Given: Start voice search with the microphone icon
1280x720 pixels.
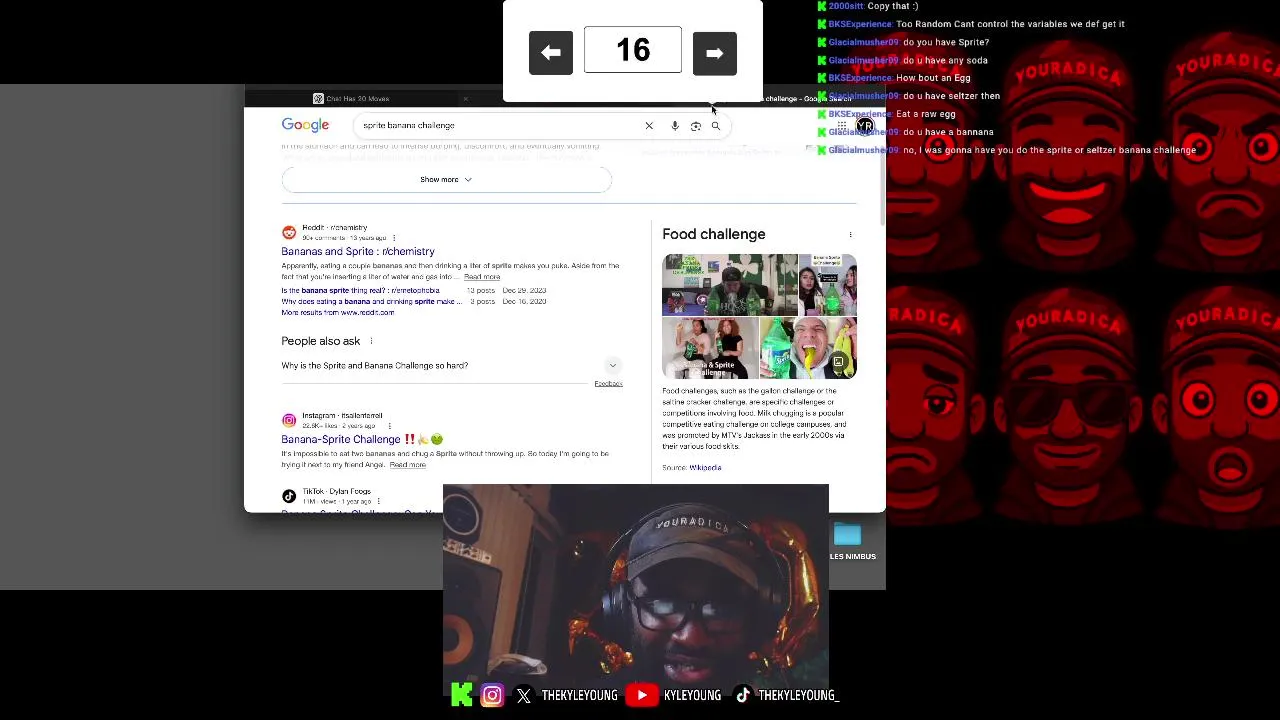Looking at the screenshot, I should [x=675, y=125].
